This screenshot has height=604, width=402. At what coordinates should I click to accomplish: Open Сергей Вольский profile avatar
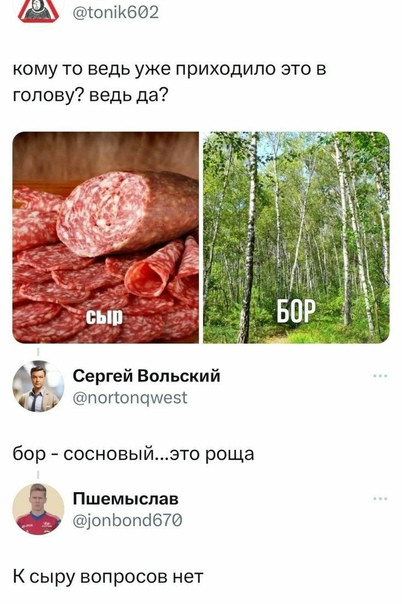tap(38, 386)
